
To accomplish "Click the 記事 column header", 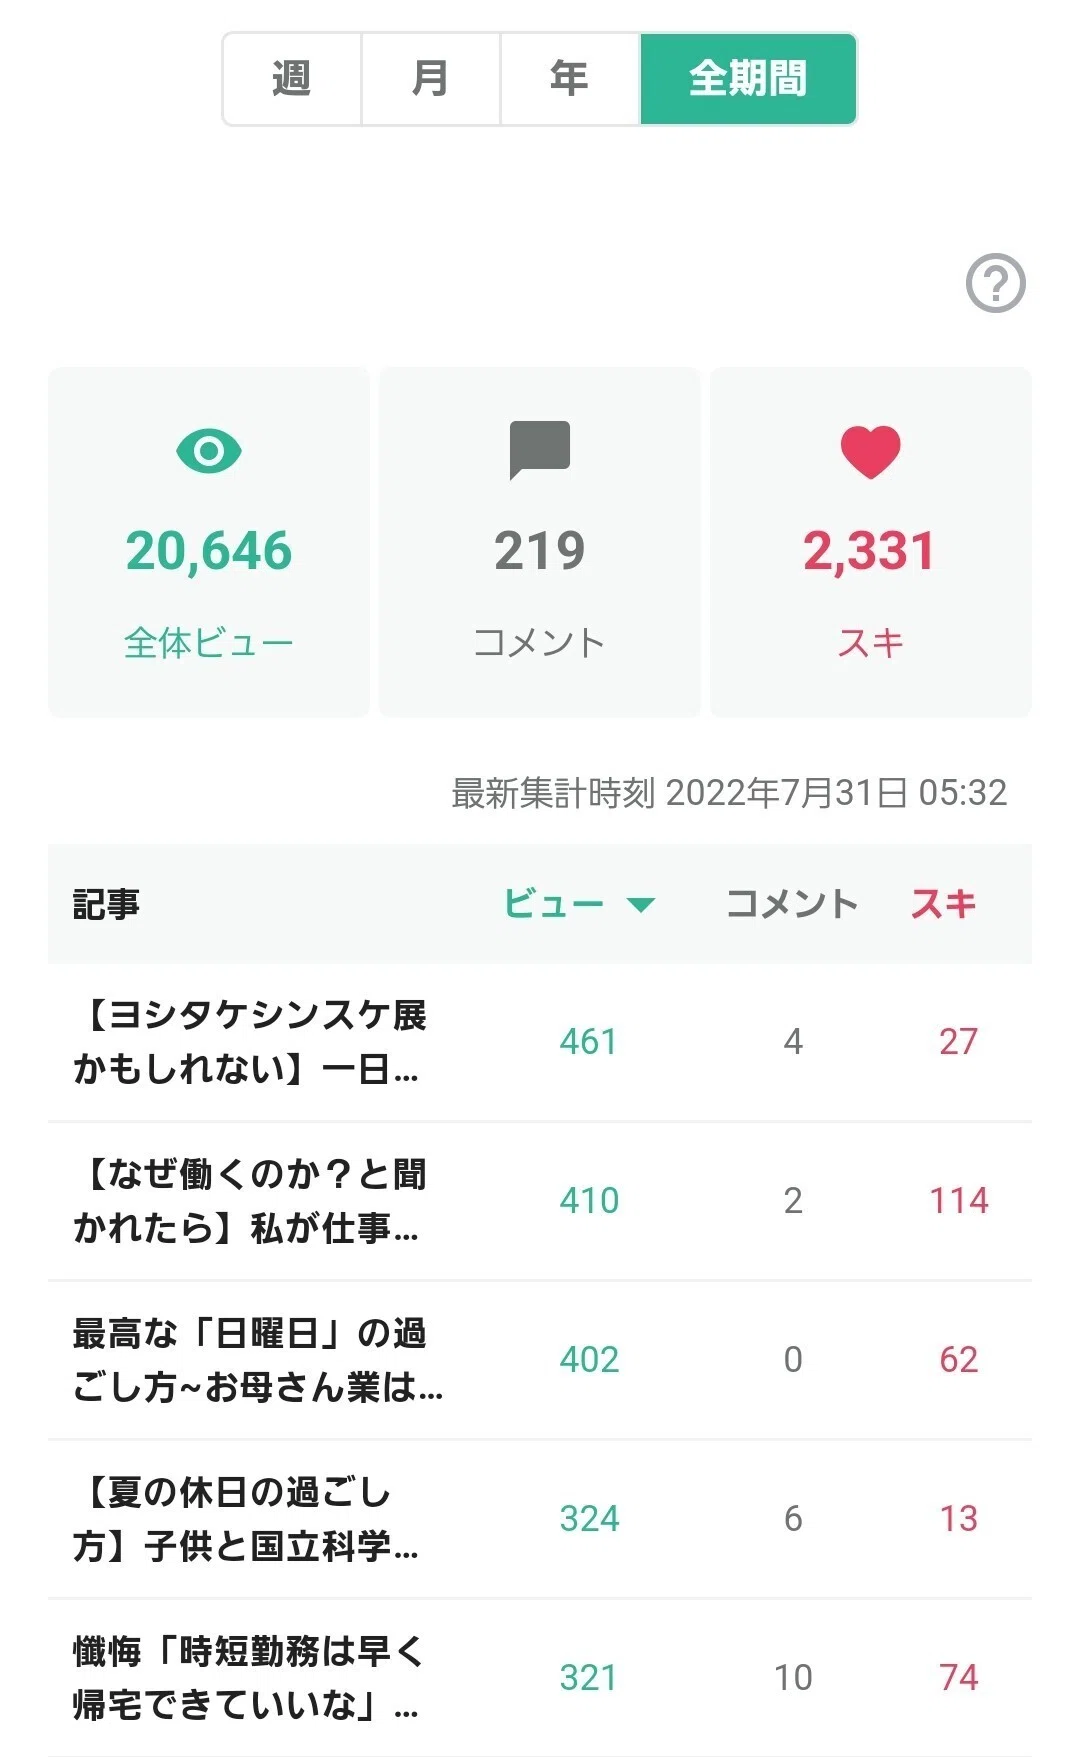I will (106, 904).
